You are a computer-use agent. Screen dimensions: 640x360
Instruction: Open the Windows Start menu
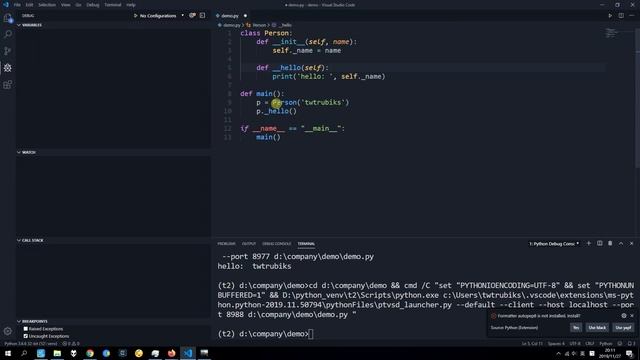(x=8, y=353)
